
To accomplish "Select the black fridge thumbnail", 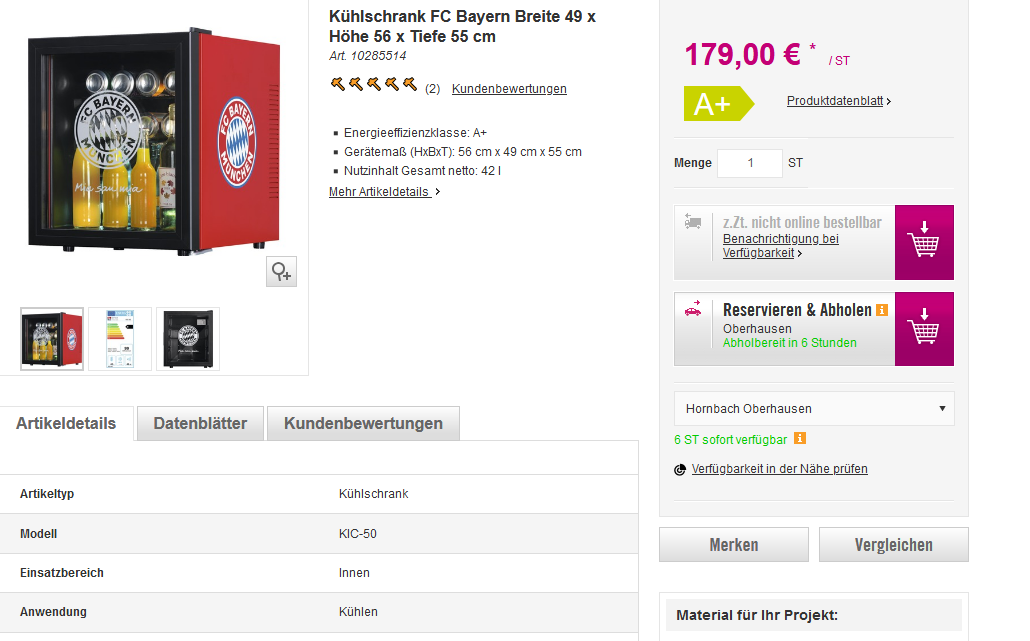I will 188,339.
